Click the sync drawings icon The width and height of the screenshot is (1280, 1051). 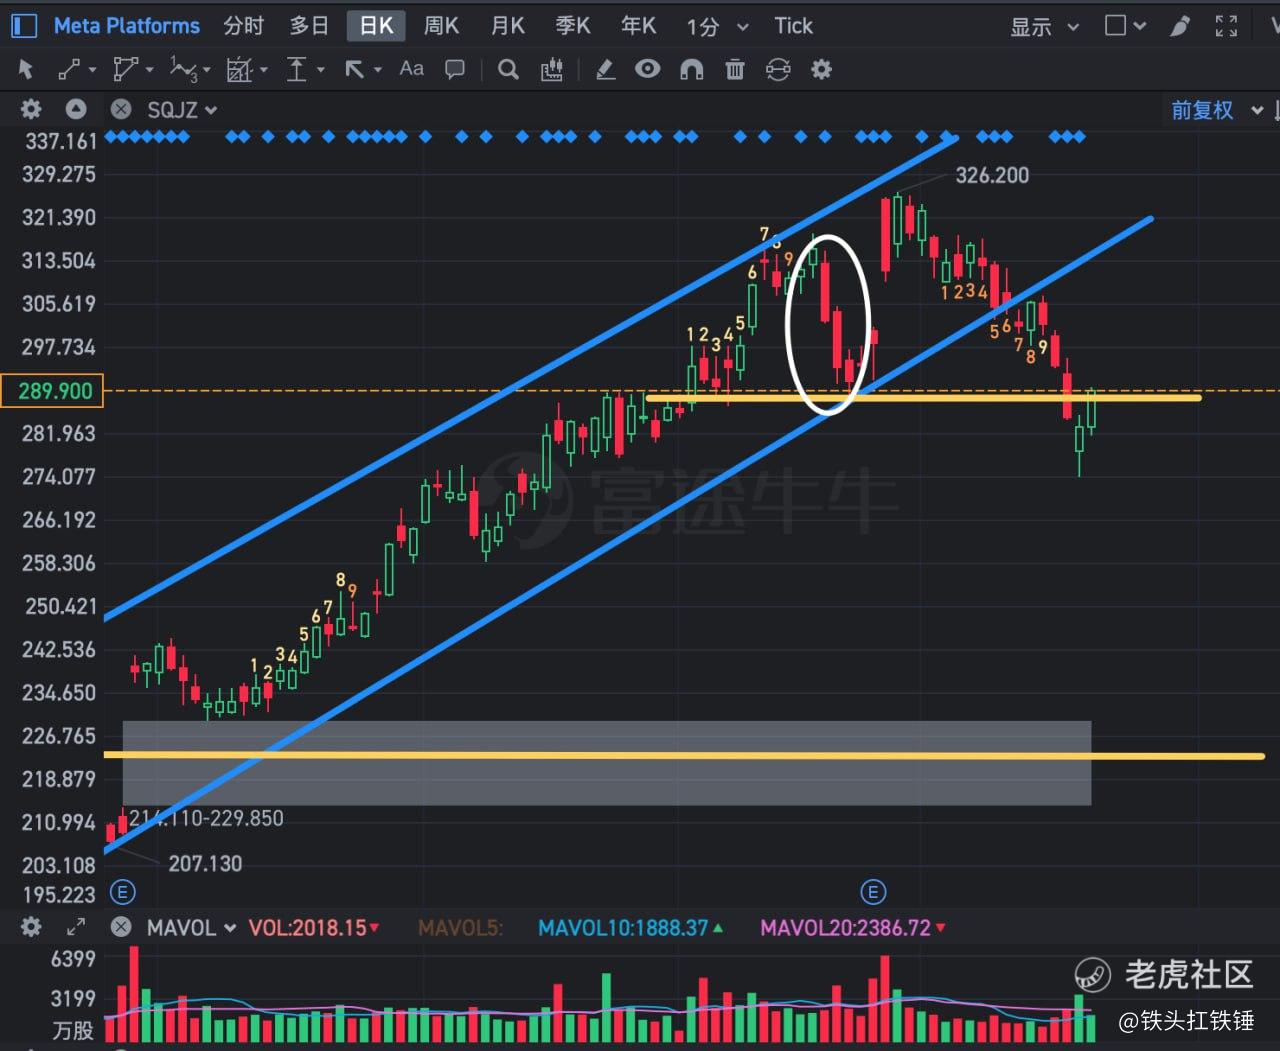[778, 69]
